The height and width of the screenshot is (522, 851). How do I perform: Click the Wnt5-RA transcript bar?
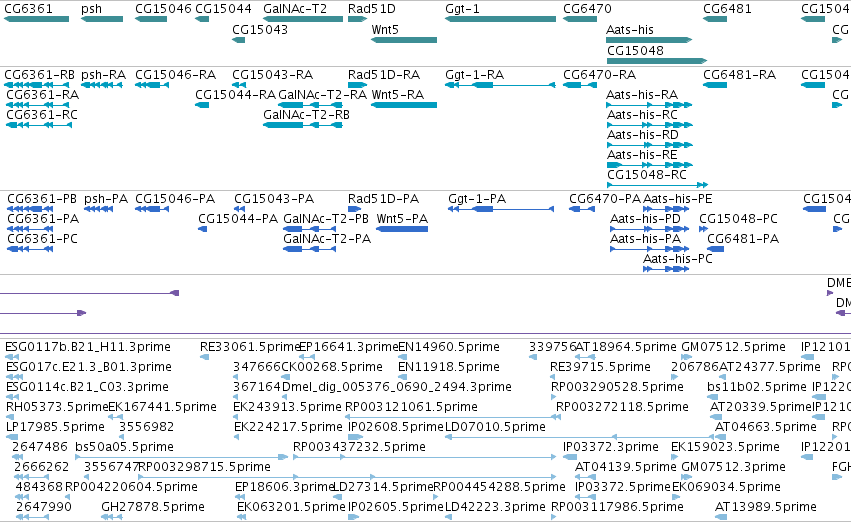pyautogui.click(x=404, y=105)
